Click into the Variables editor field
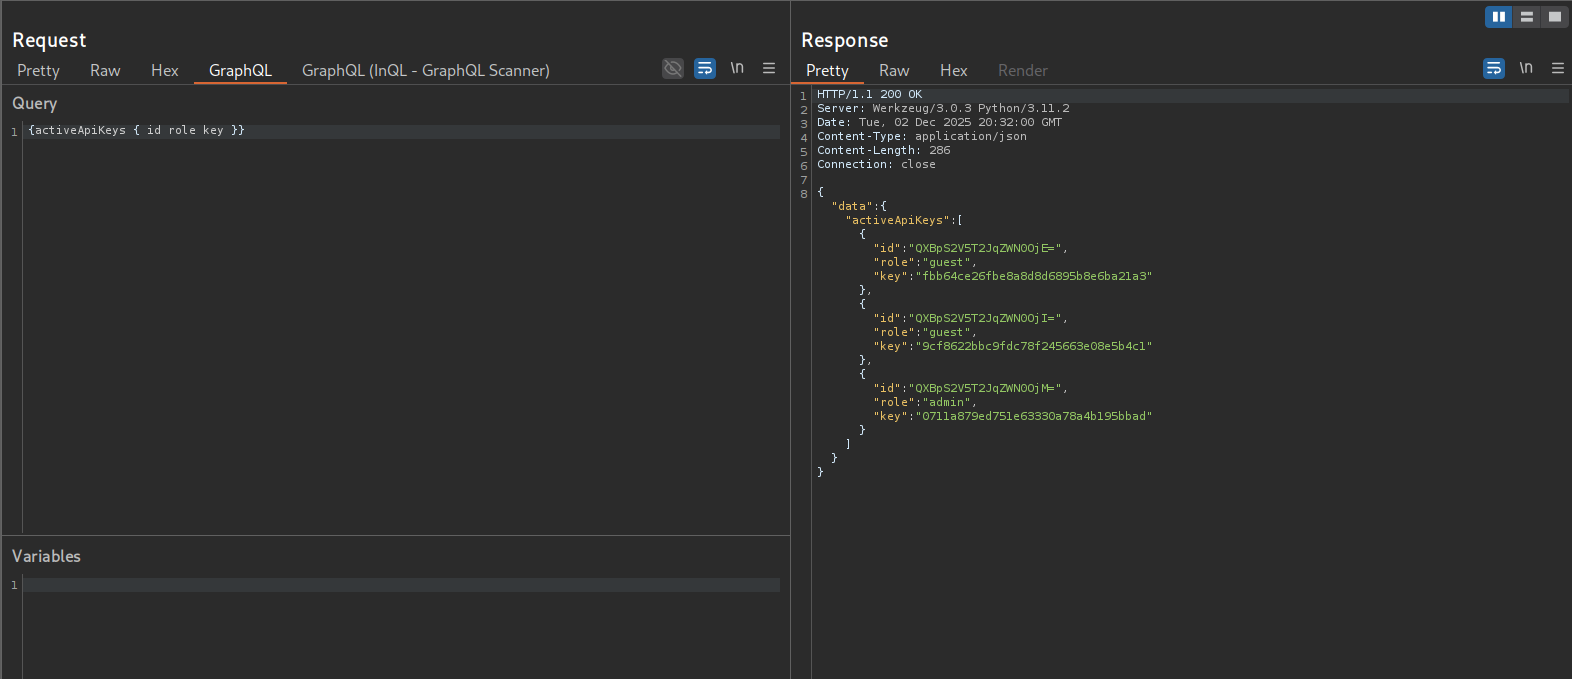 400,585
